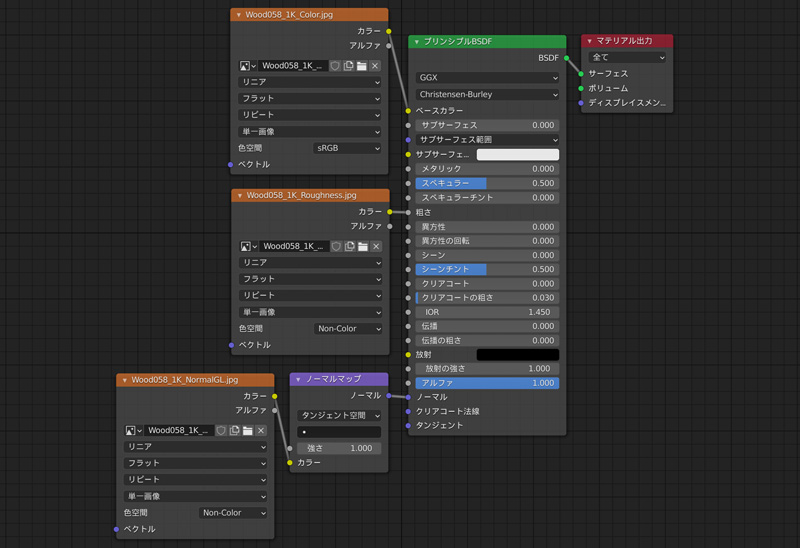The height and width of the screenshot is (548, 800).
Task: Unlink image with X in NormalGL node
Action: pyautogui.click(x=261, y=431)
